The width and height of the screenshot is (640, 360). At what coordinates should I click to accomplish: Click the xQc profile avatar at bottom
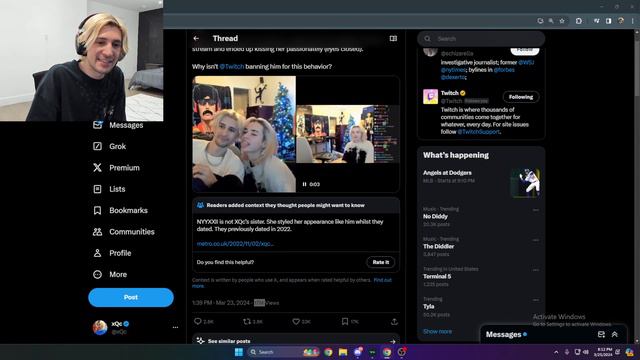point(100,327)
